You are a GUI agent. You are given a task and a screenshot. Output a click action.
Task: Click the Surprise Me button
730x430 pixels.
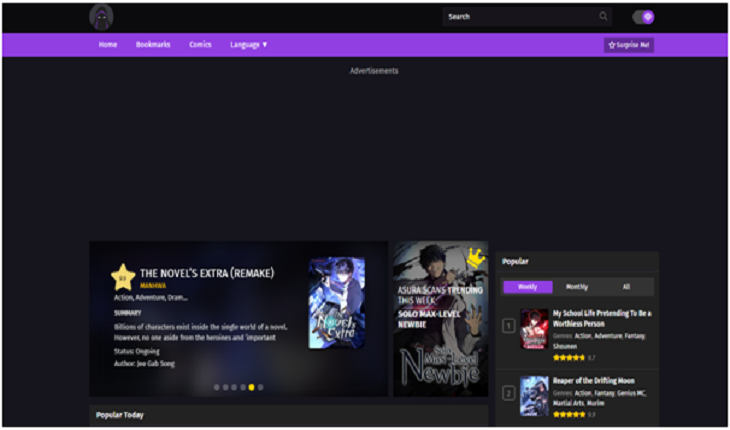click(629, 45)
